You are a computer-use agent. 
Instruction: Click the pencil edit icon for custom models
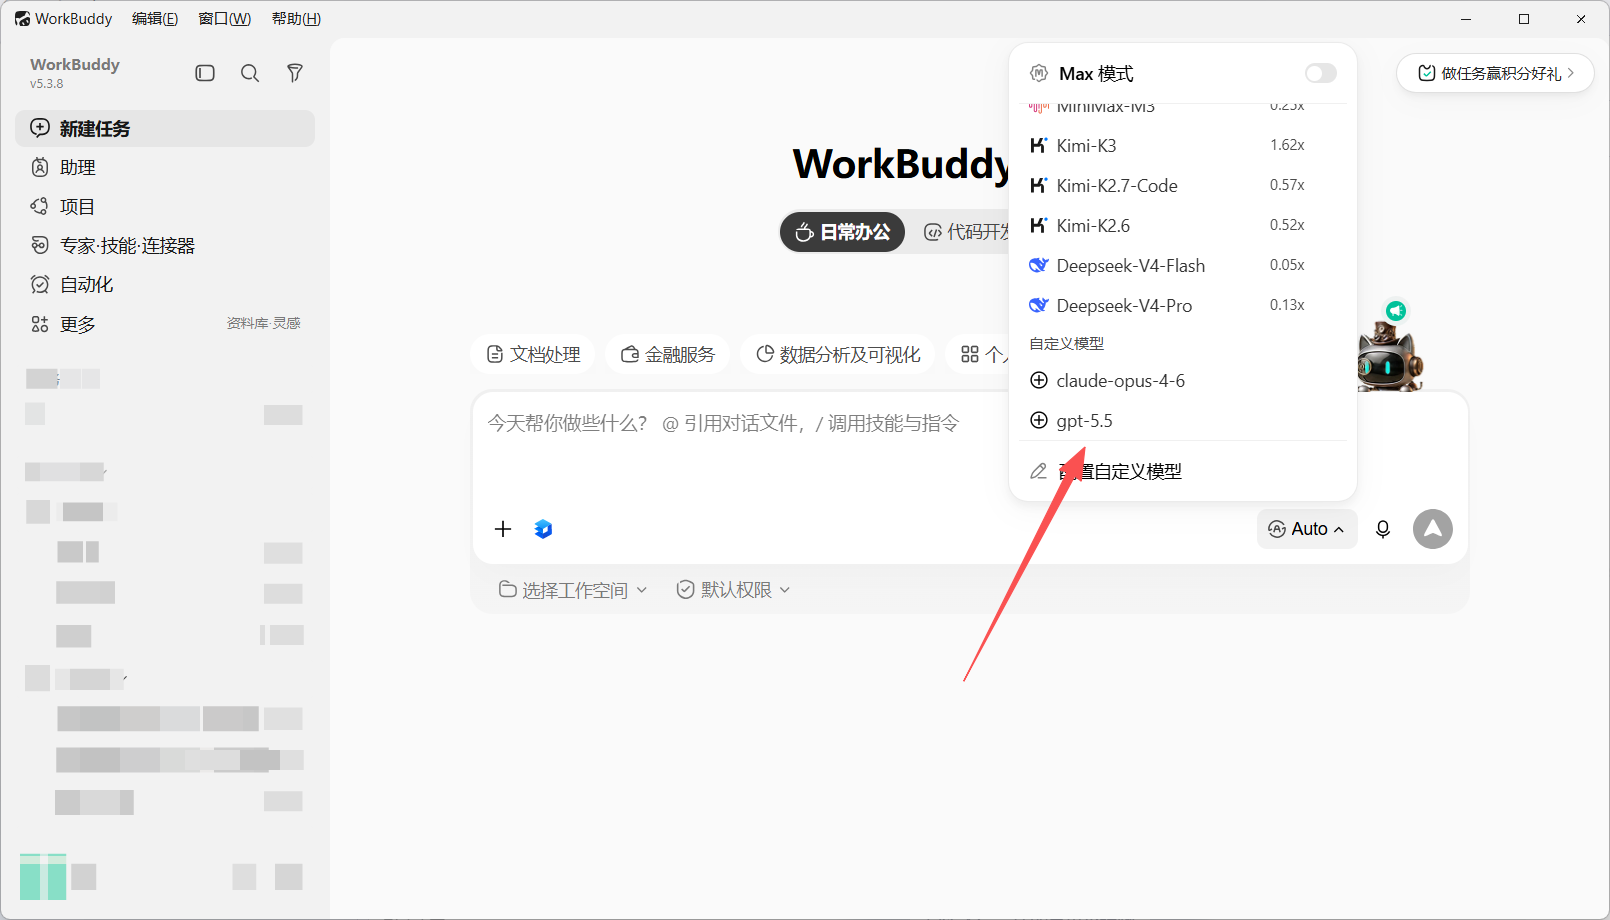[x=1039, y=471]
